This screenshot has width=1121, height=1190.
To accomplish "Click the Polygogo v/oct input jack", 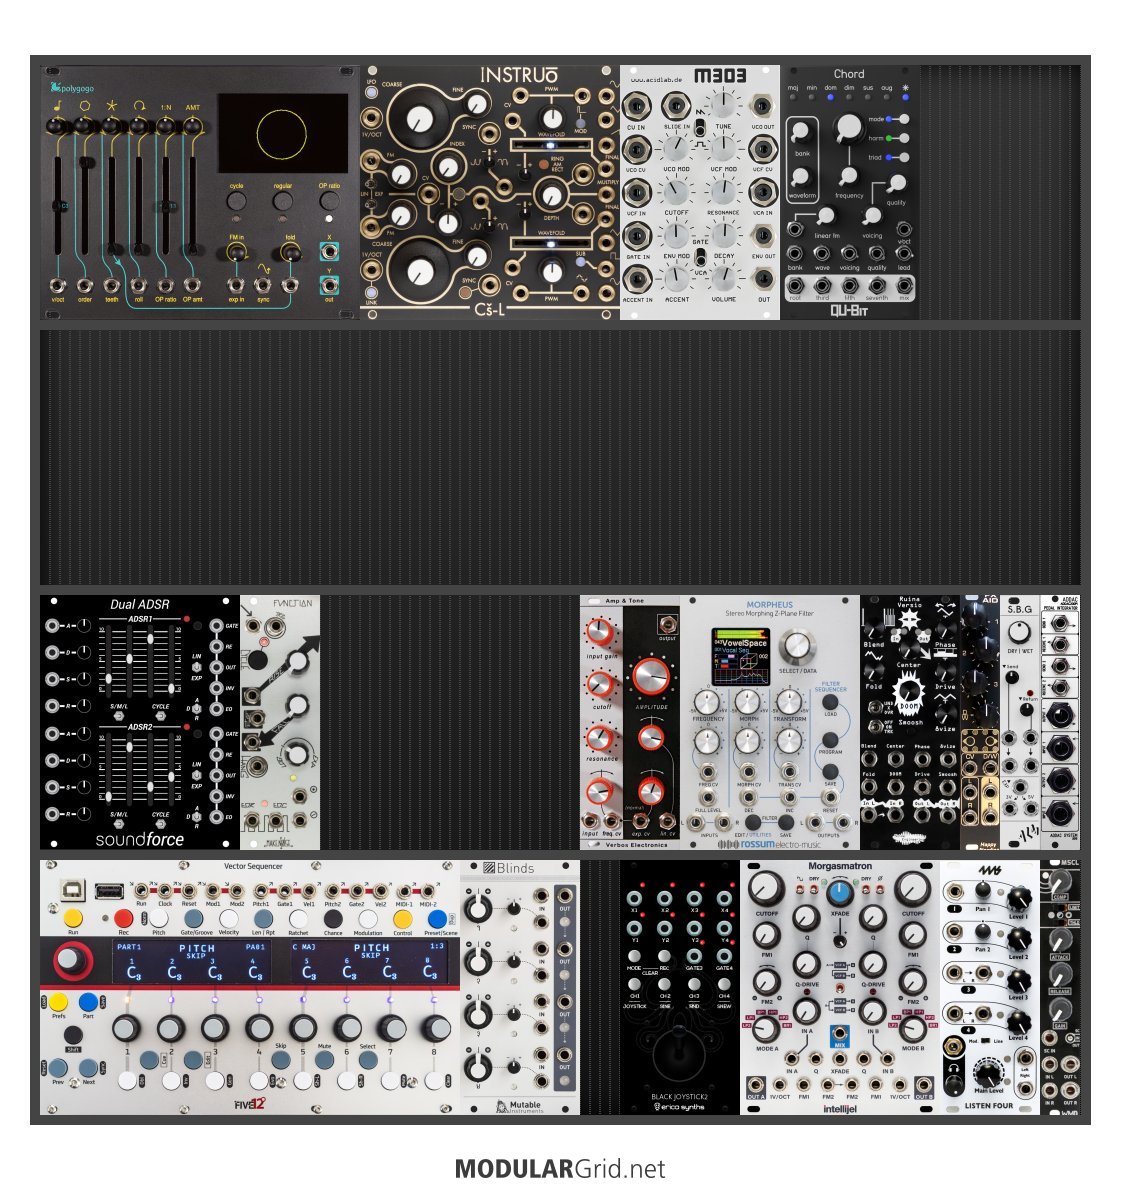I will (58, 285).
